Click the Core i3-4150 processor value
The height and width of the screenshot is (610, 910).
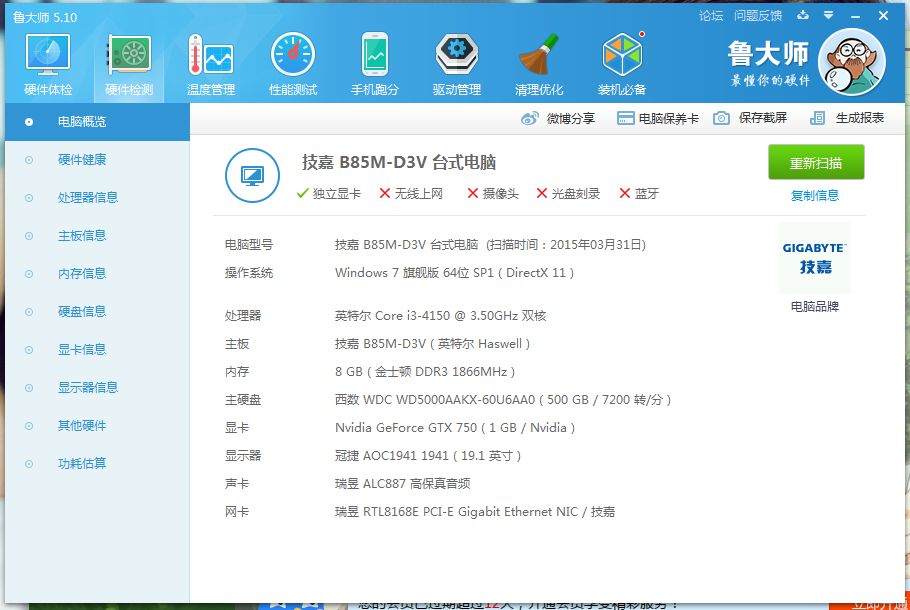[x=440, y=316]
